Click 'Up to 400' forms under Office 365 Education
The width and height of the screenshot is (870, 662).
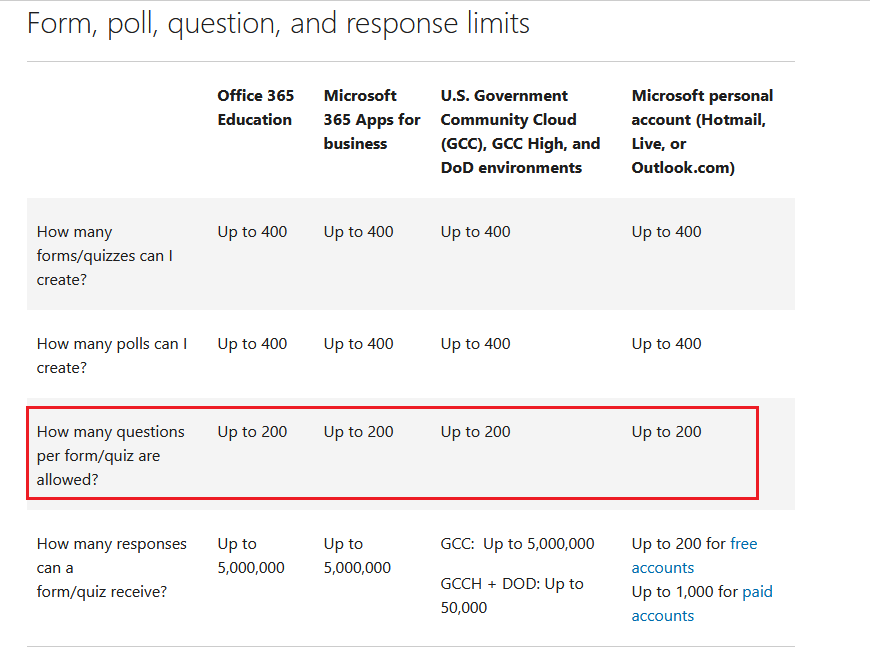(252, 232)
